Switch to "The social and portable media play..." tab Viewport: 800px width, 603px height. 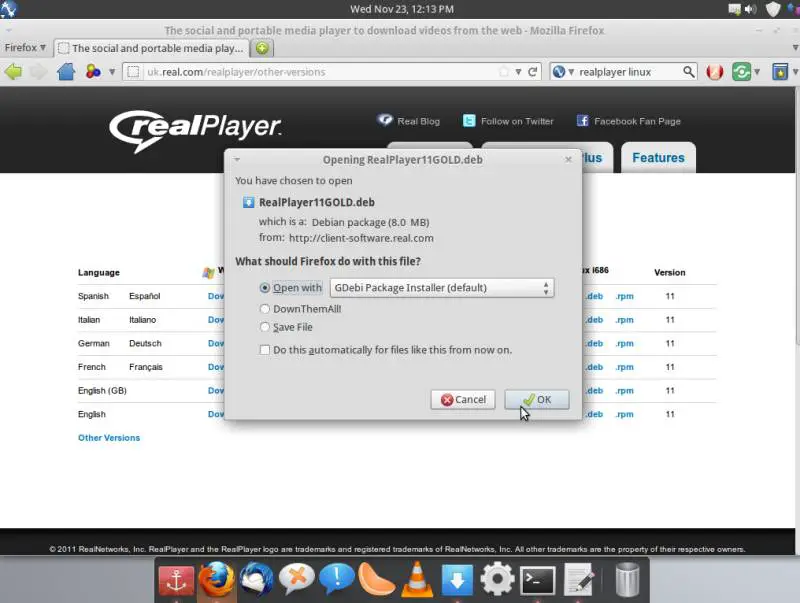(152, 48)
